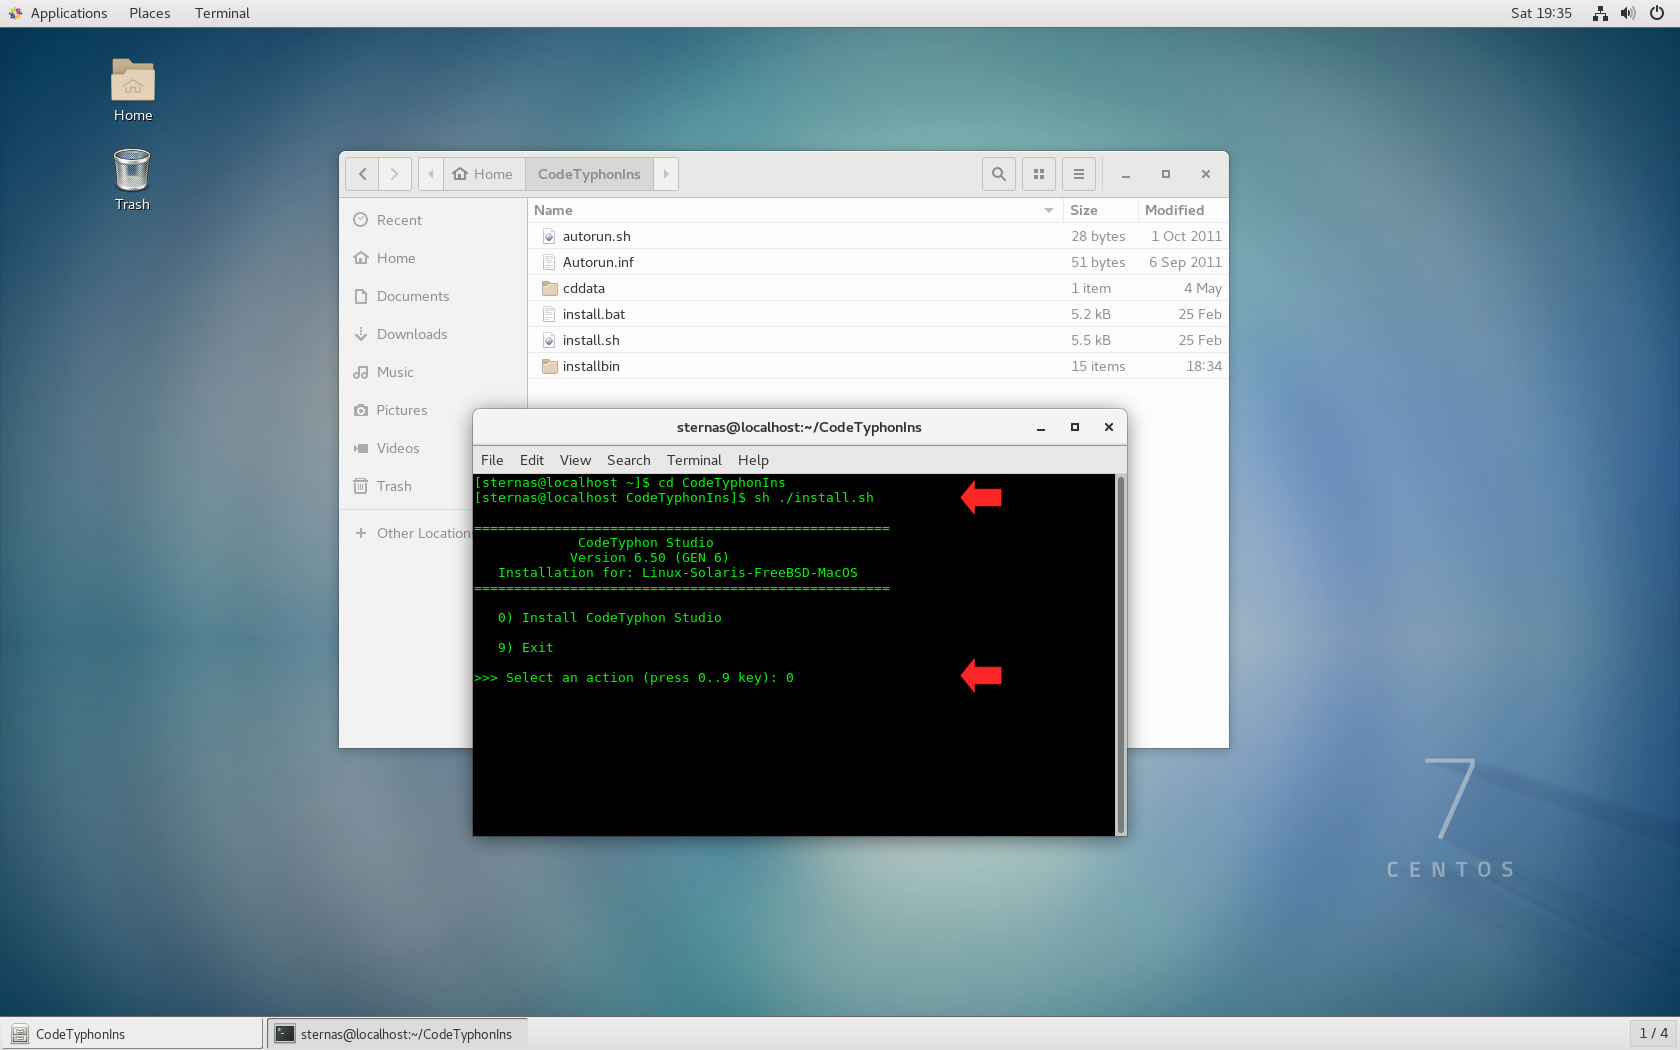Screen dimensions: 1680x1050
Task: Go back in file manager history
Action: [362, 174]
